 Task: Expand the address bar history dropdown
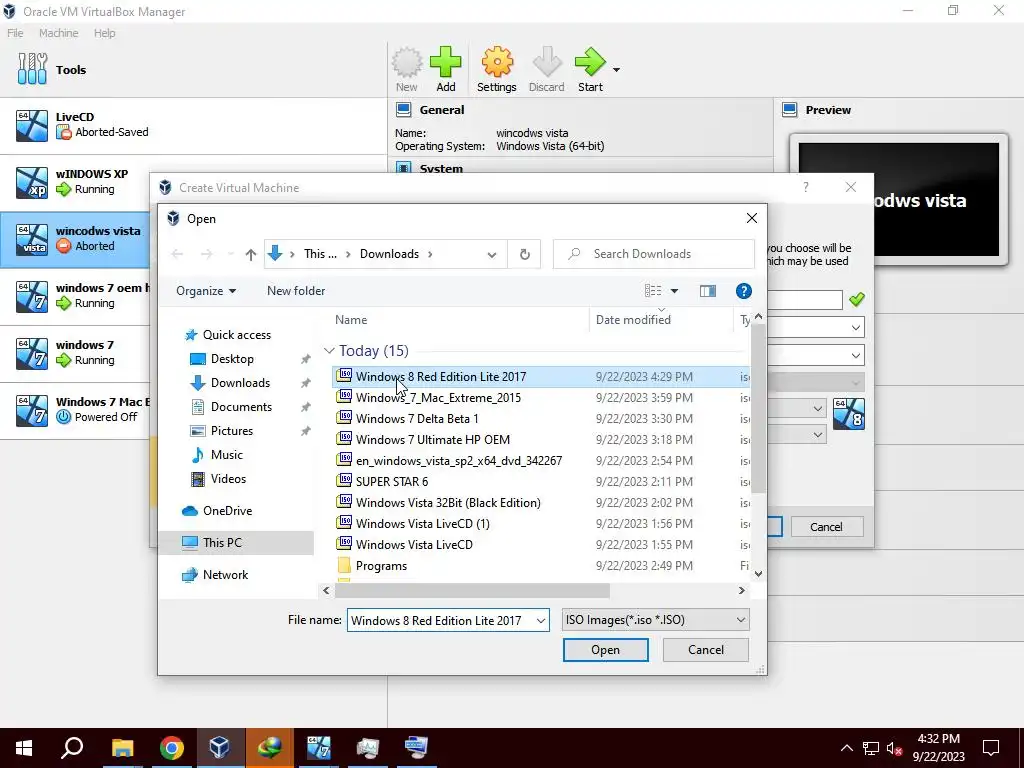[x=492, y=255]
